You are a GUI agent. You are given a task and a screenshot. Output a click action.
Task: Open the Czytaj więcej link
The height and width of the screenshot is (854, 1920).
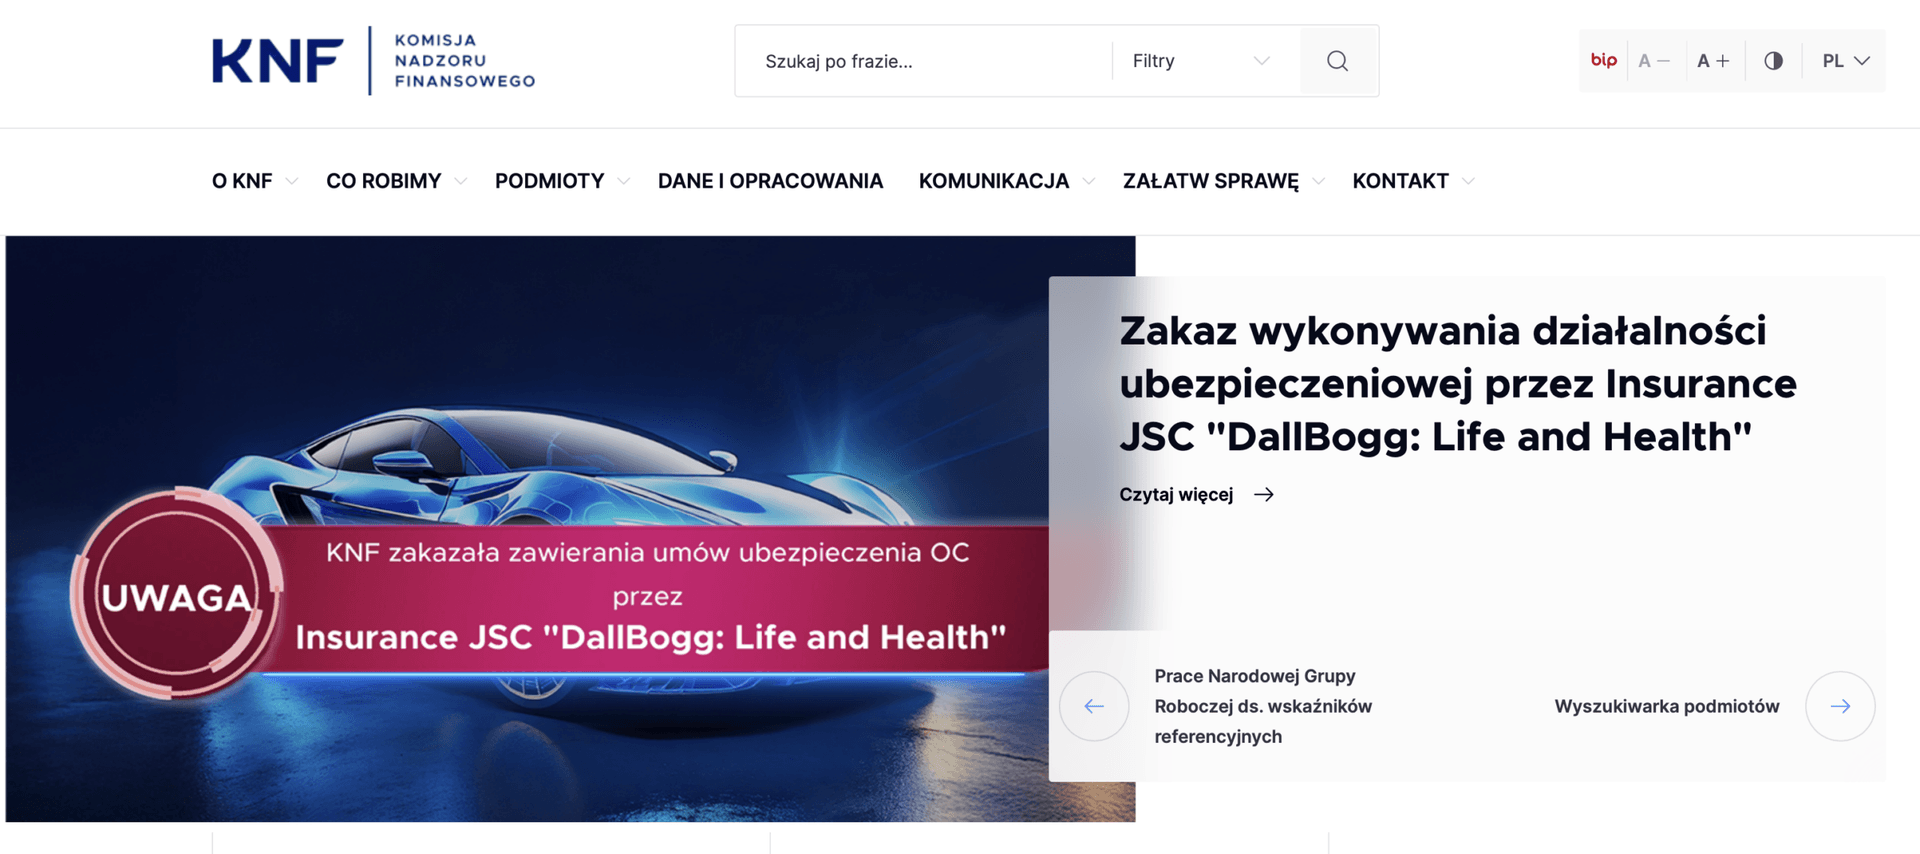pos(1196,494)
